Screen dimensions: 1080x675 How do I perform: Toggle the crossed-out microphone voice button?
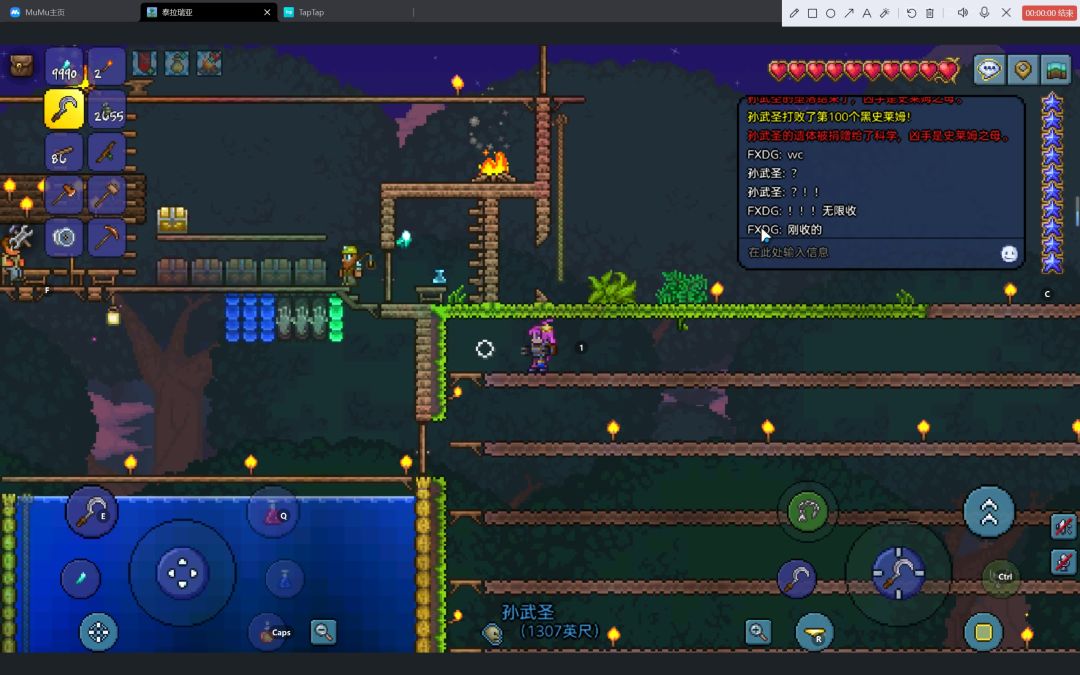[x=1063, y=561]
